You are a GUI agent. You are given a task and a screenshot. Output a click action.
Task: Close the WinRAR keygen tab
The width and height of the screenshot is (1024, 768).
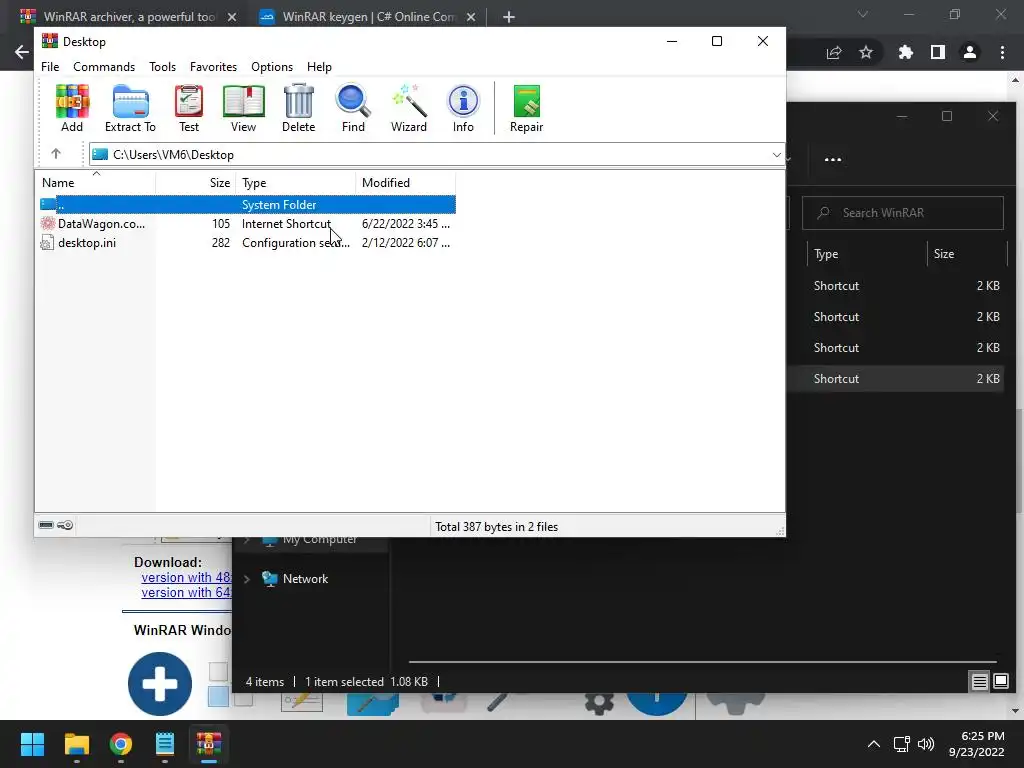(x=471, y=17)
